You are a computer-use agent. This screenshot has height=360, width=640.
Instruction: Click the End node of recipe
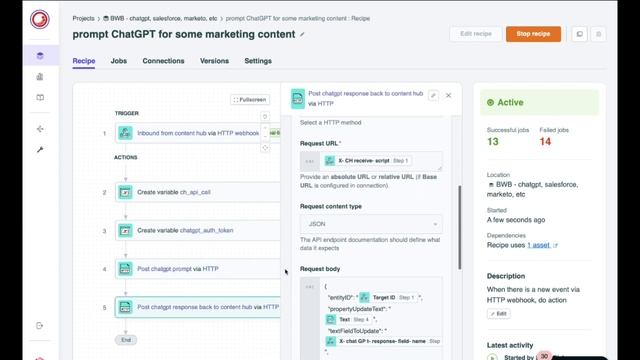[x=126, y=340]
